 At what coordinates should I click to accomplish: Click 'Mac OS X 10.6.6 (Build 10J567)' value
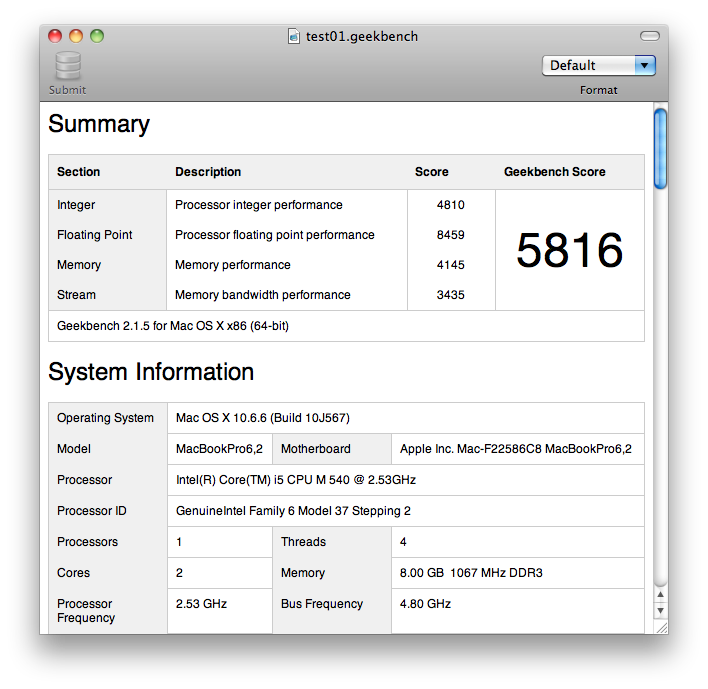coord(263,418)
